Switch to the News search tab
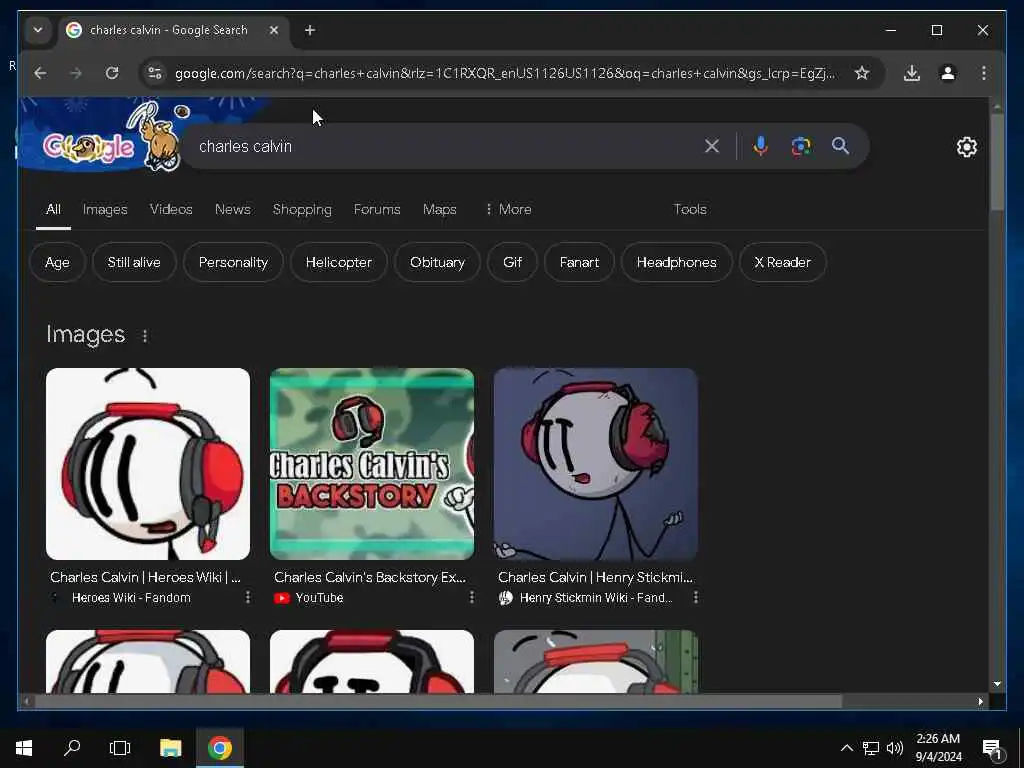Viewport: 1024px width, 768px height. click(x=232, y=209)
